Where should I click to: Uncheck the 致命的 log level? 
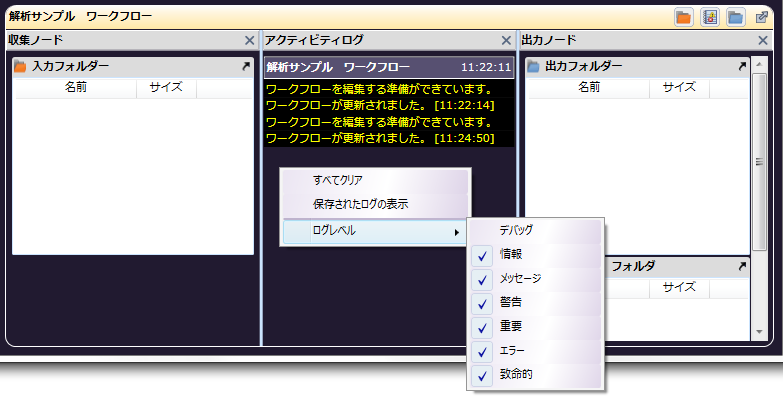pos(536,375)
